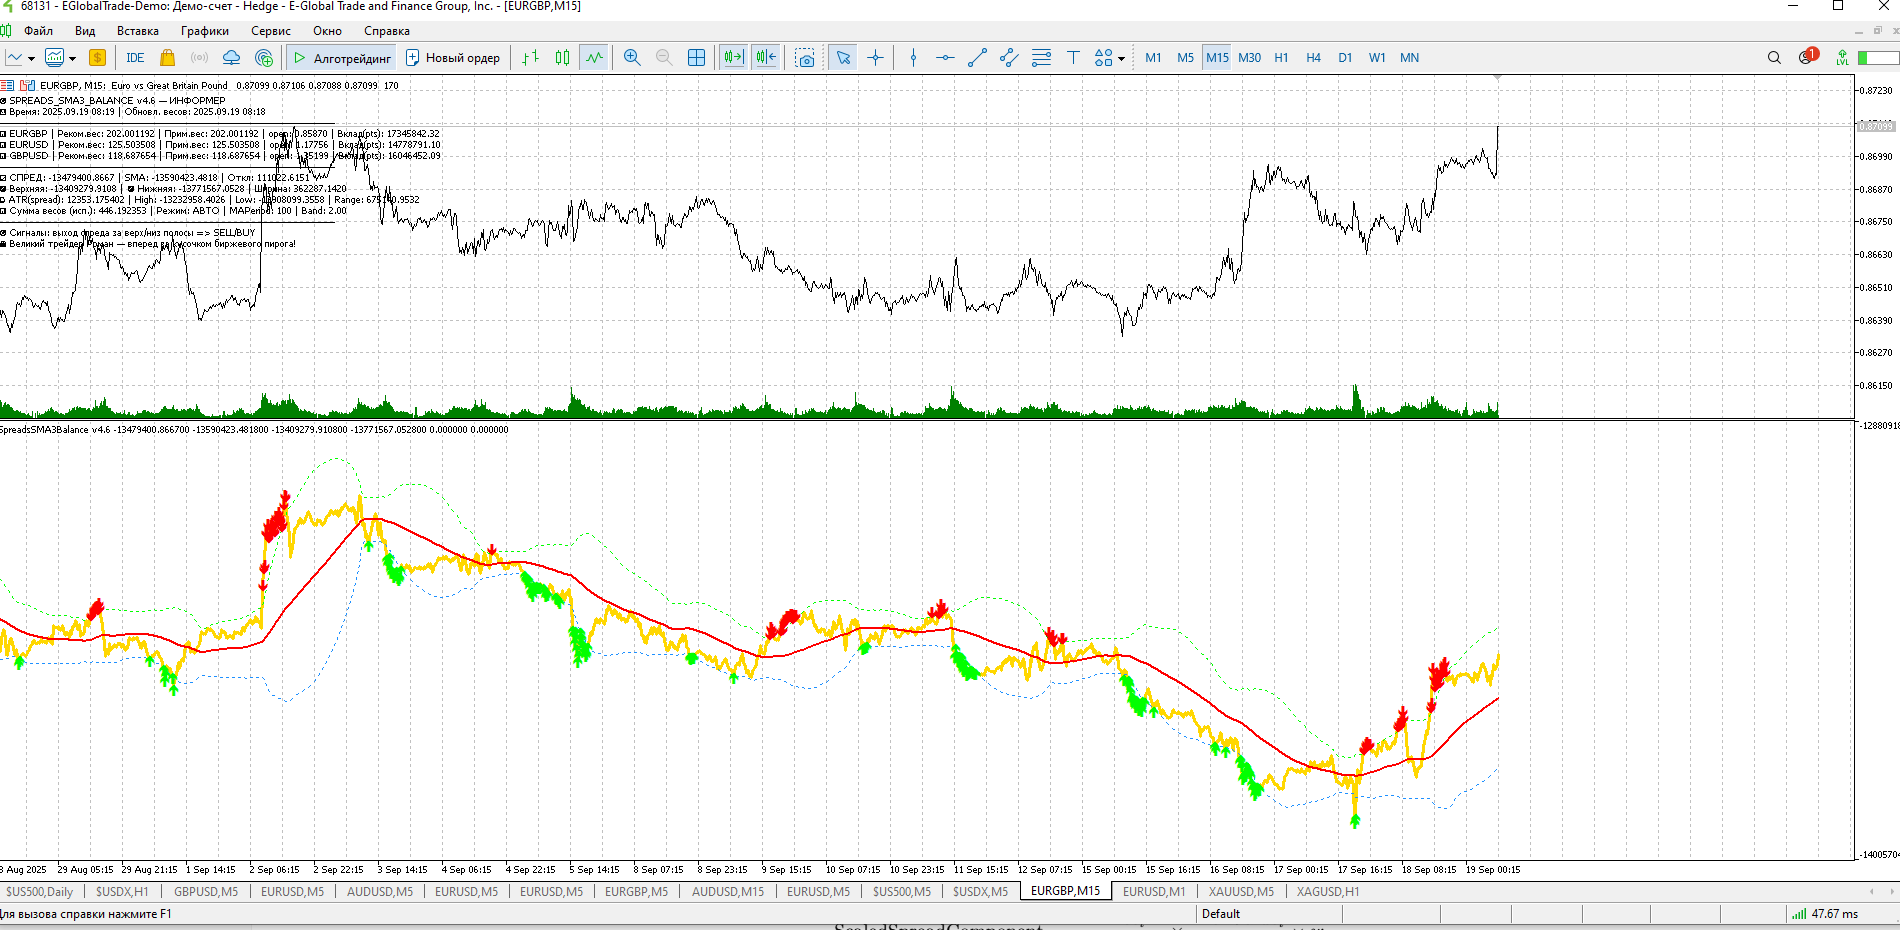This screenshot has width=1900, height=930.
Task: Toggle chart shift from right edge
Action: coord(766,58)
